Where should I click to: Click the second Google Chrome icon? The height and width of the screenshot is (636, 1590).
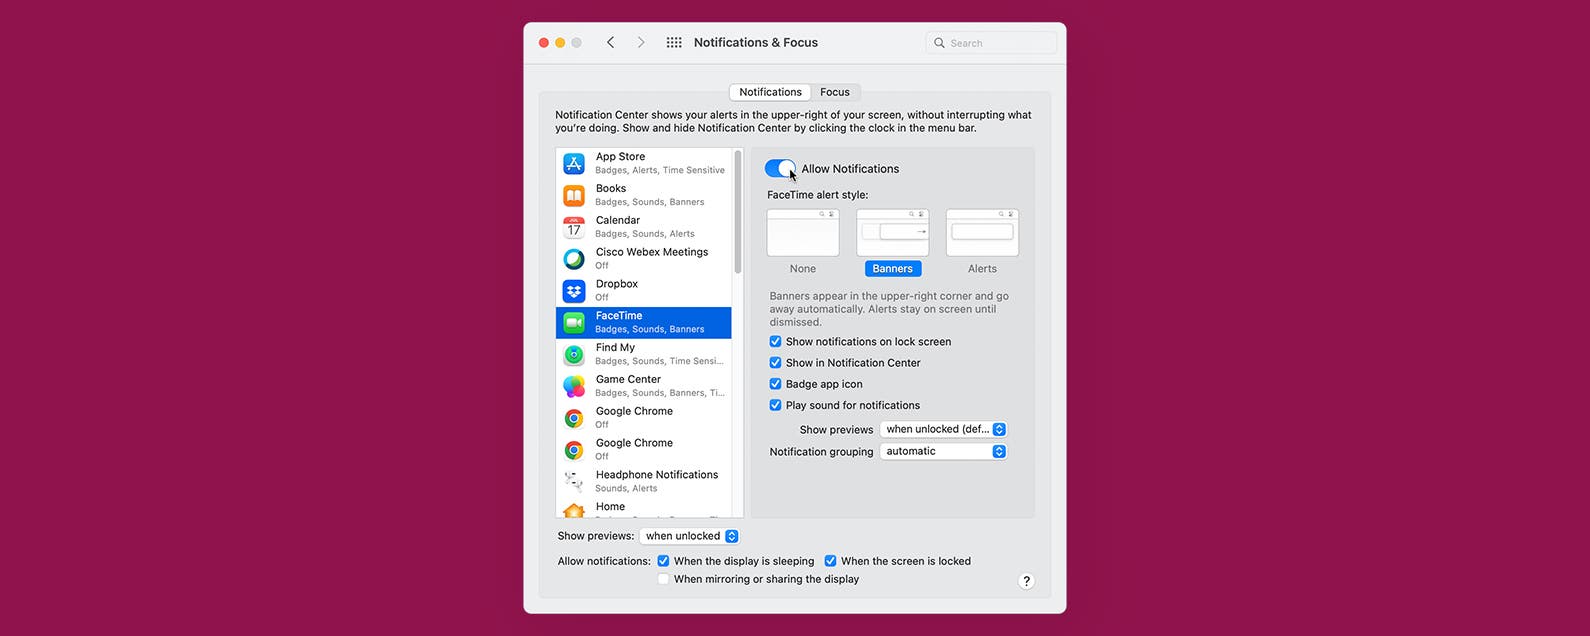(574, 450)
